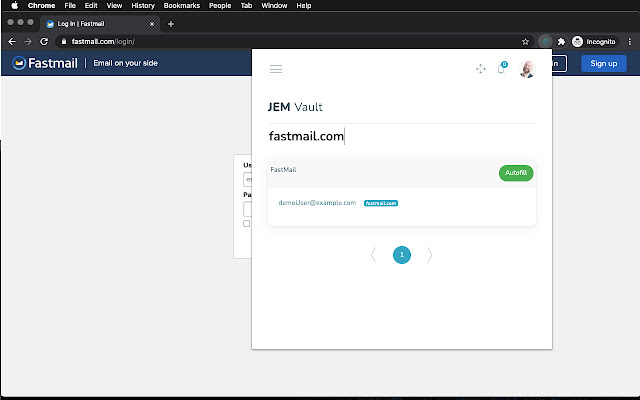This screenshot has width=640, height=400.
Task: Open the Chrome extensions puzzle icon
Action: click(x=562, y=42)
